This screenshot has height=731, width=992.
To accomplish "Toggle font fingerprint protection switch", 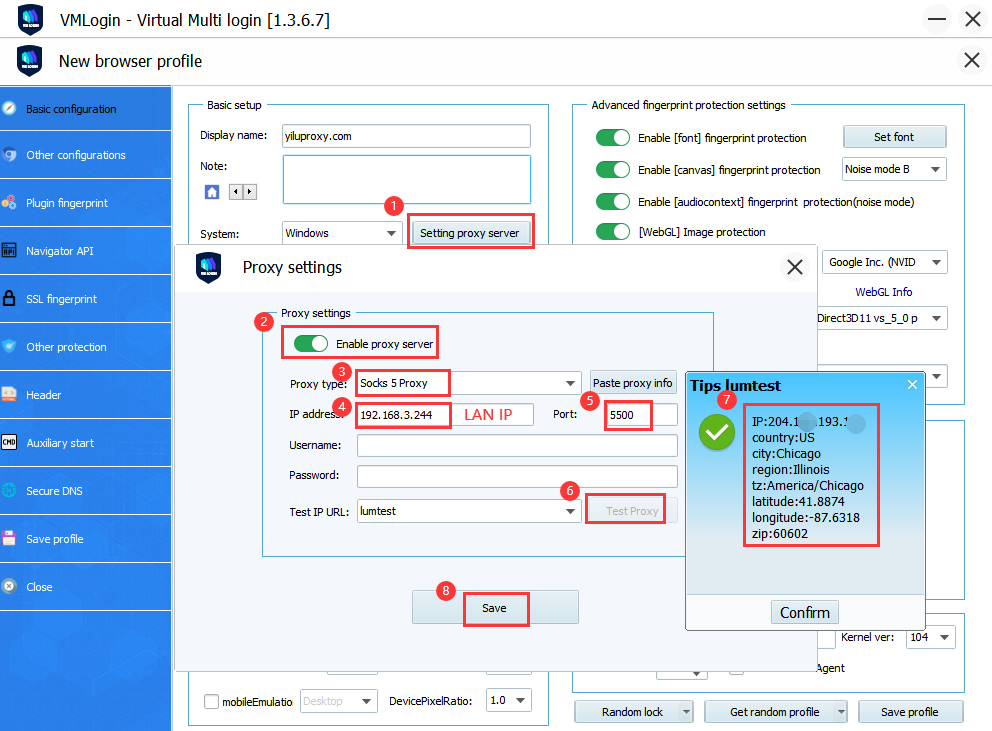I will click(x=612, y=137).
